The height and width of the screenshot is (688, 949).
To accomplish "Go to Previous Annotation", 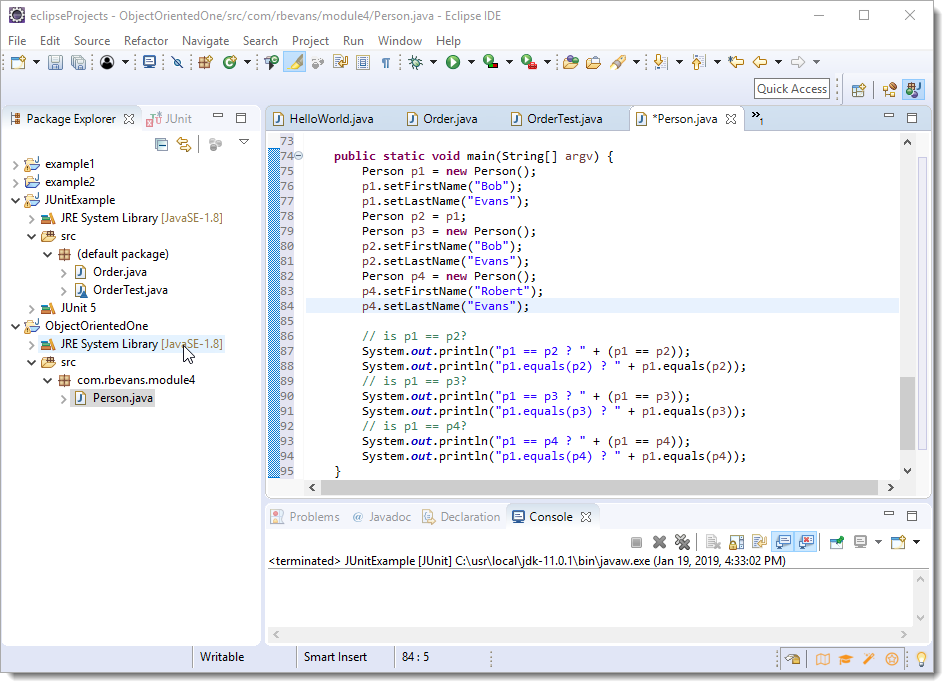I will coord(698,62).
